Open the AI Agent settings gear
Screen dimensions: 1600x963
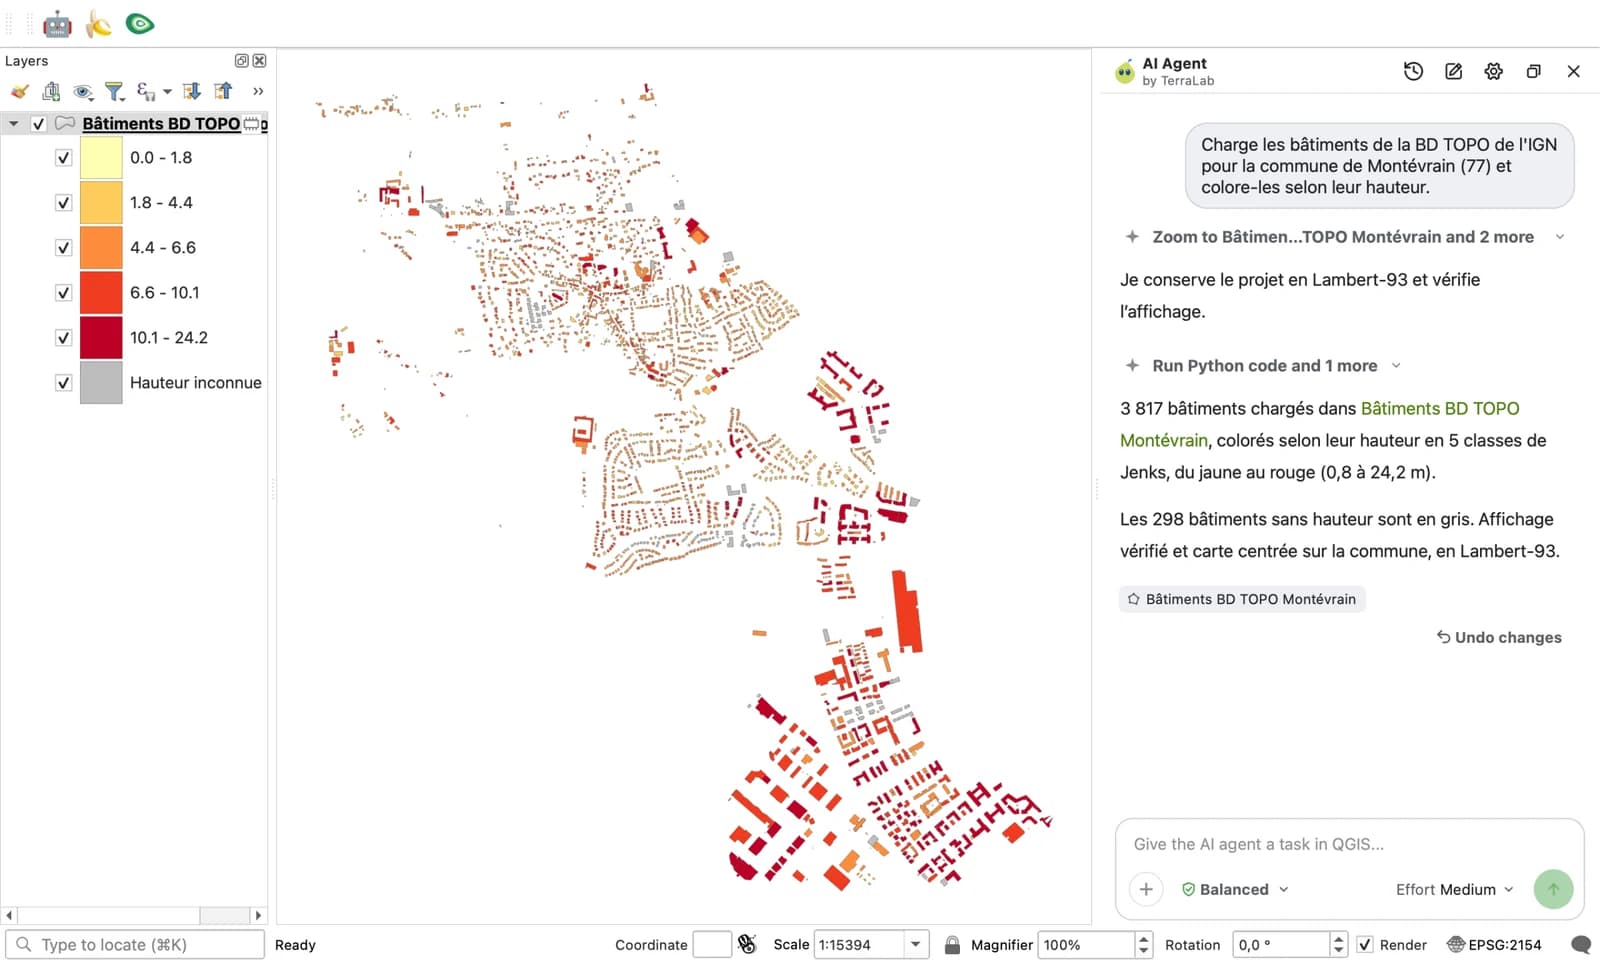1494,71
